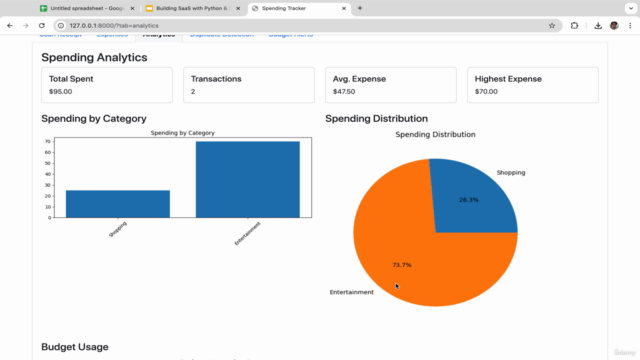Click the Shopping axis label under bar chart
This screenshot has height=360, width=640.
[118, 229]
